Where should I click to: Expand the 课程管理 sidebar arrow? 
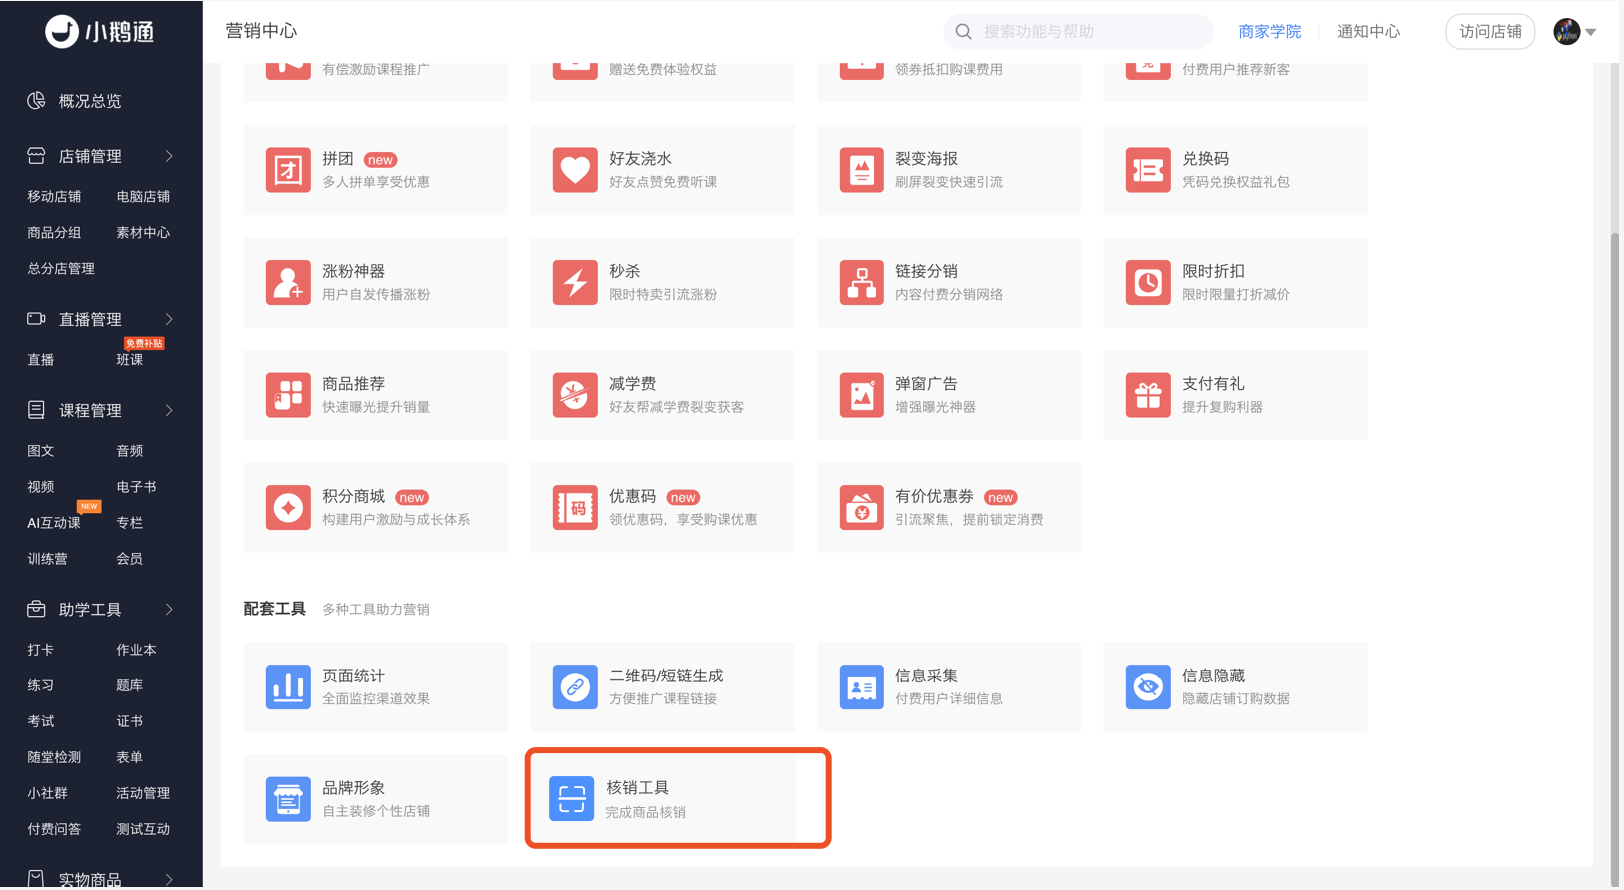[169, 410]
